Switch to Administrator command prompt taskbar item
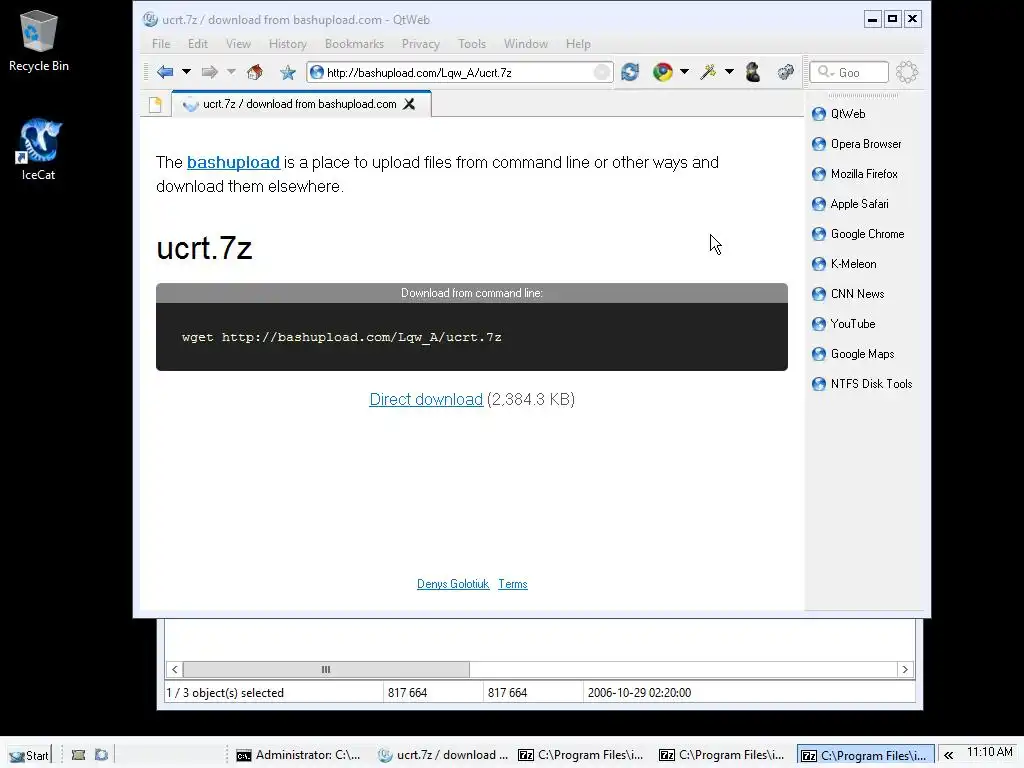Image resolution: width=1024 pixels, height=768 pixels. [298, 755]
